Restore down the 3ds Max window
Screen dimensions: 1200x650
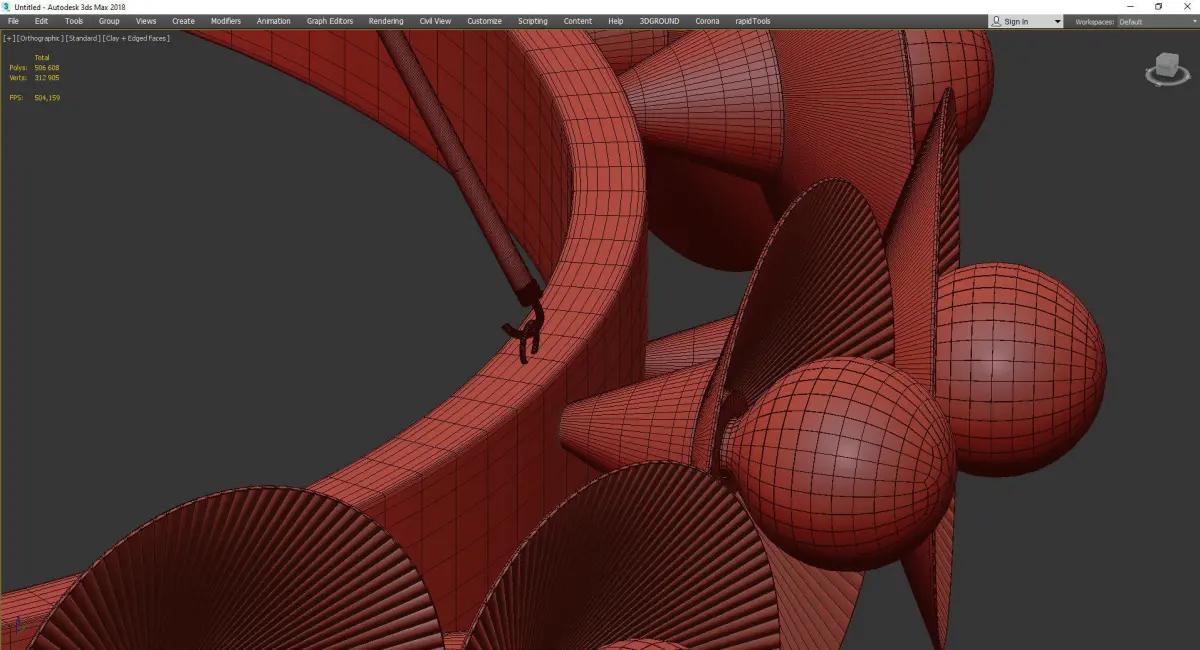(x=1158, y=7)
